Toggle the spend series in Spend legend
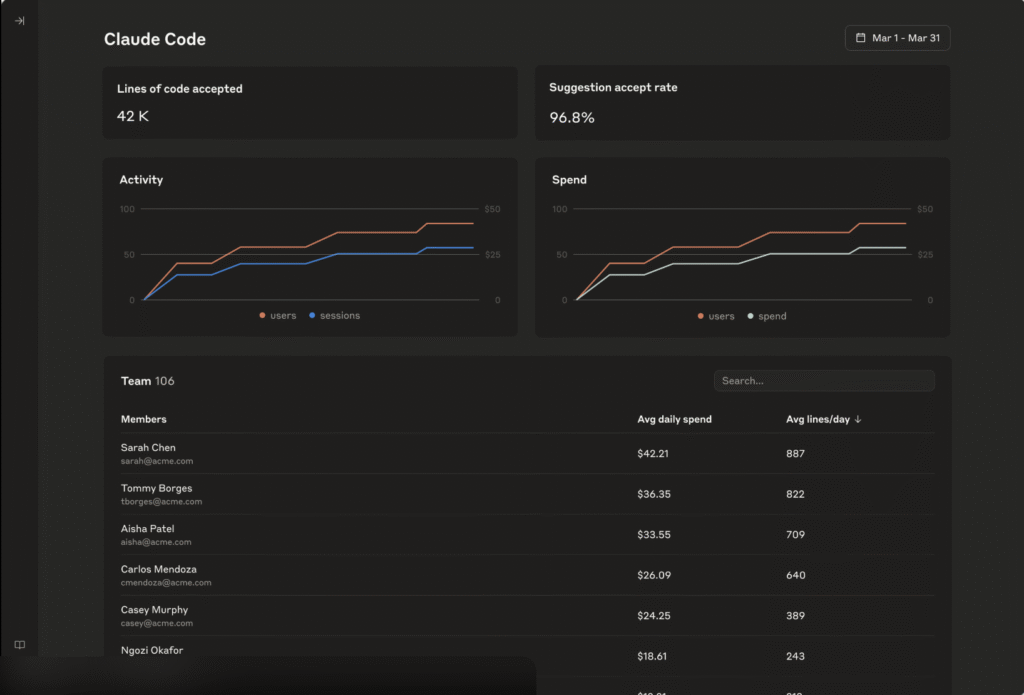Image resolution: width=1024 pixels, height=695 pixels. [767, 316]
